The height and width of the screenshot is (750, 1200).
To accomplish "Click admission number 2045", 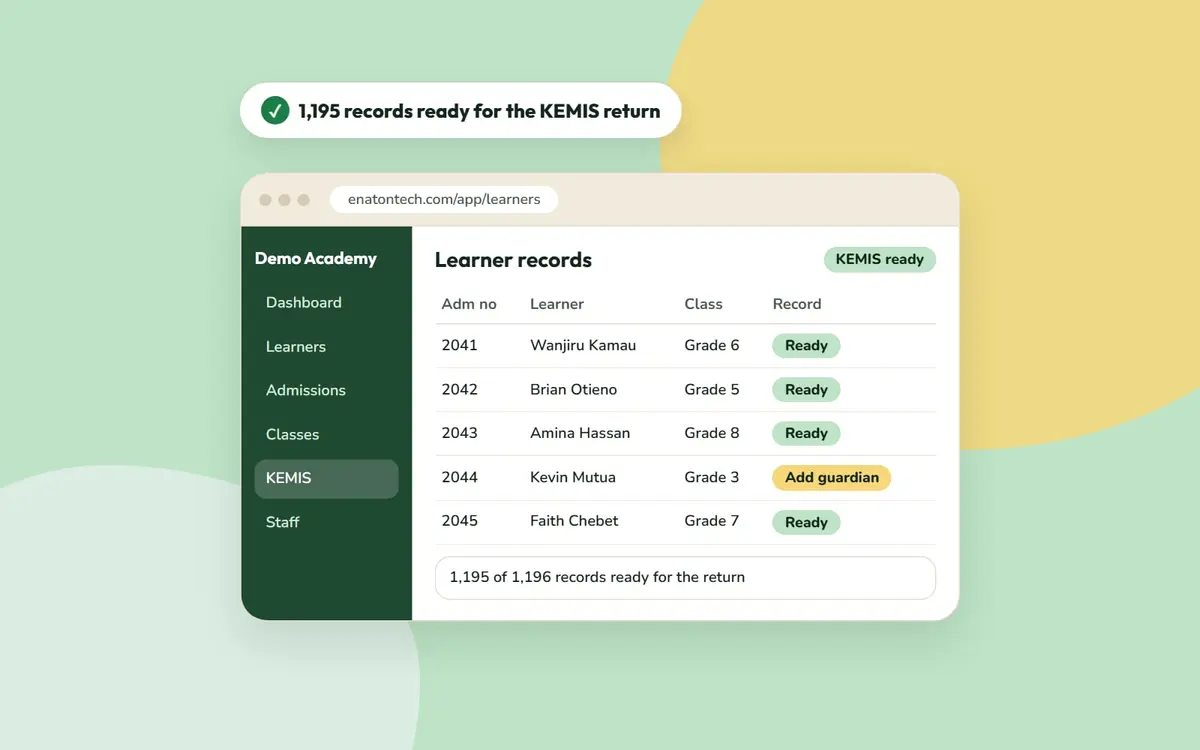I will coord(460,521).
